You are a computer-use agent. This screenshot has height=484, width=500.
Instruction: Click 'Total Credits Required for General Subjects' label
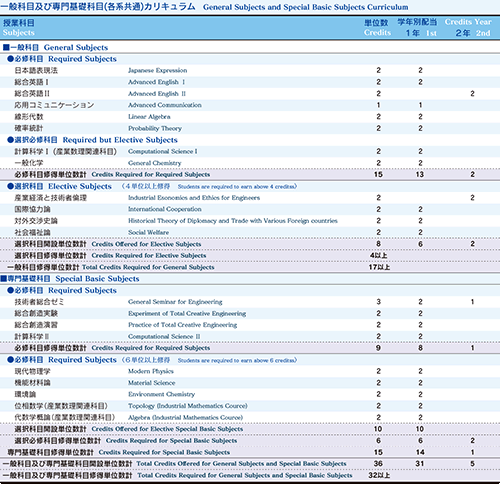148,267
